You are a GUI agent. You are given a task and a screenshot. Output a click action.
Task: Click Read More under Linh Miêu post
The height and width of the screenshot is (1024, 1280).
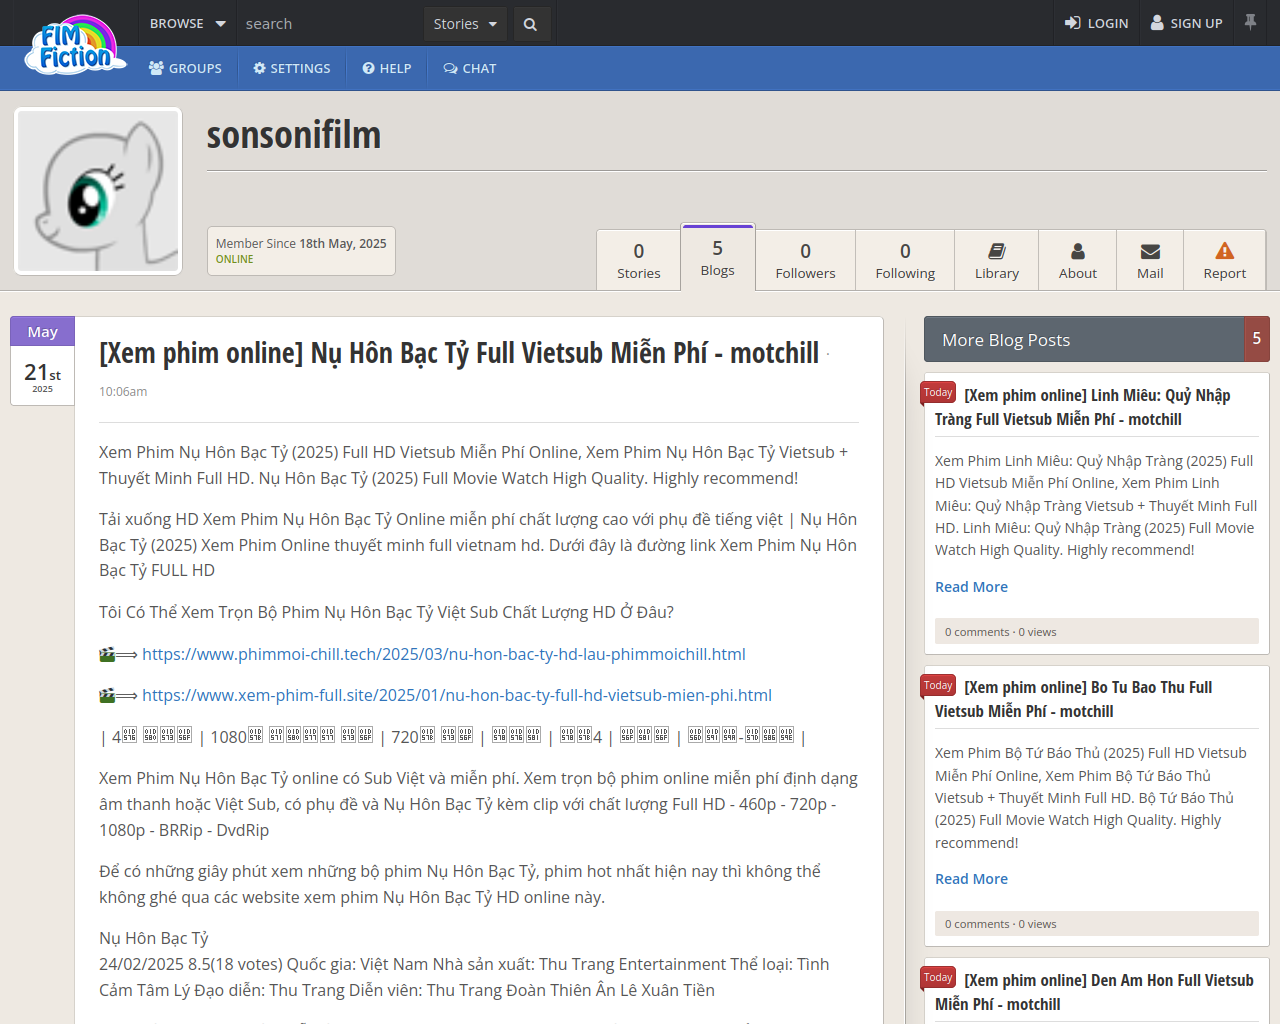pyautogui.click(x=971, y=587)
